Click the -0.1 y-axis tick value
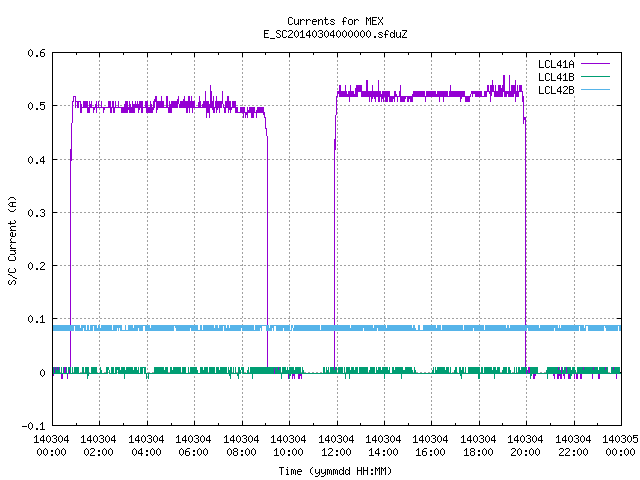Image resolution: width=640 pixels, height=480 pixels. point(33,426)
